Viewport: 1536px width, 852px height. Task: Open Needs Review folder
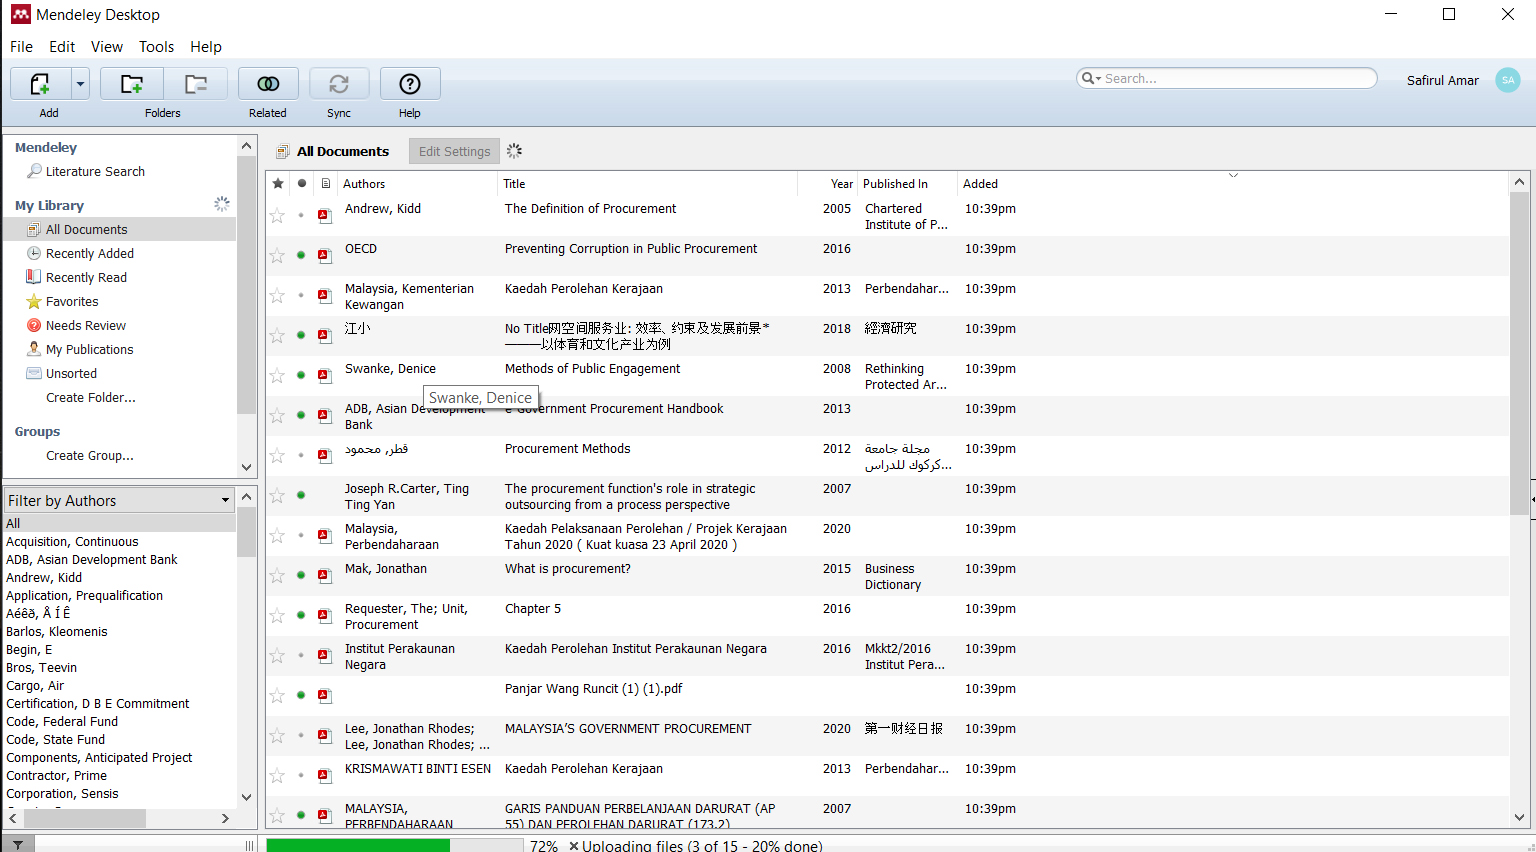[86, 326]
